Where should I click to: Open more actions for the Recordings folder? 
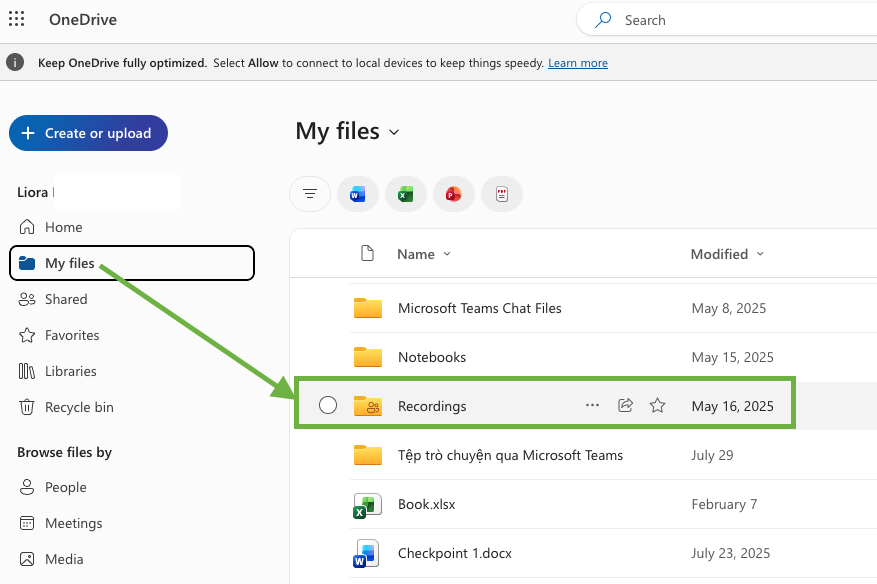point(592,406)
